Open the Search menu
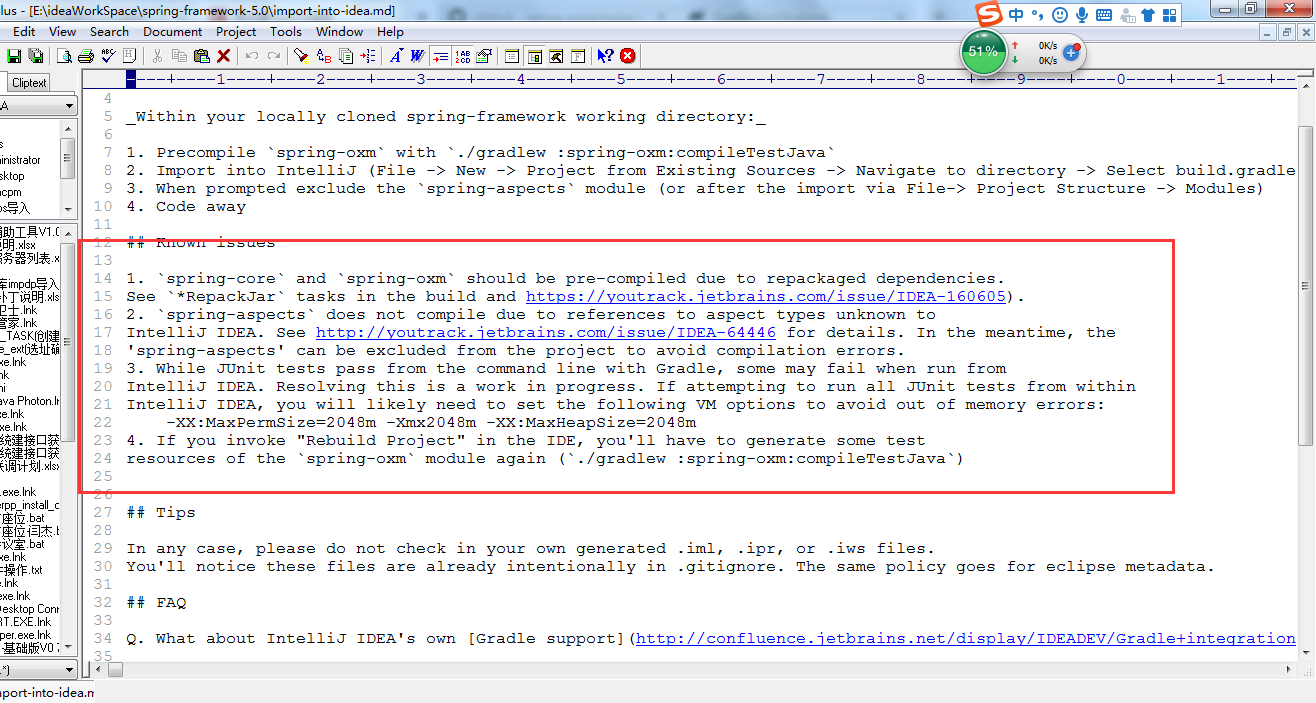Viewport: 1316px width, 703px height. (109, 31)
